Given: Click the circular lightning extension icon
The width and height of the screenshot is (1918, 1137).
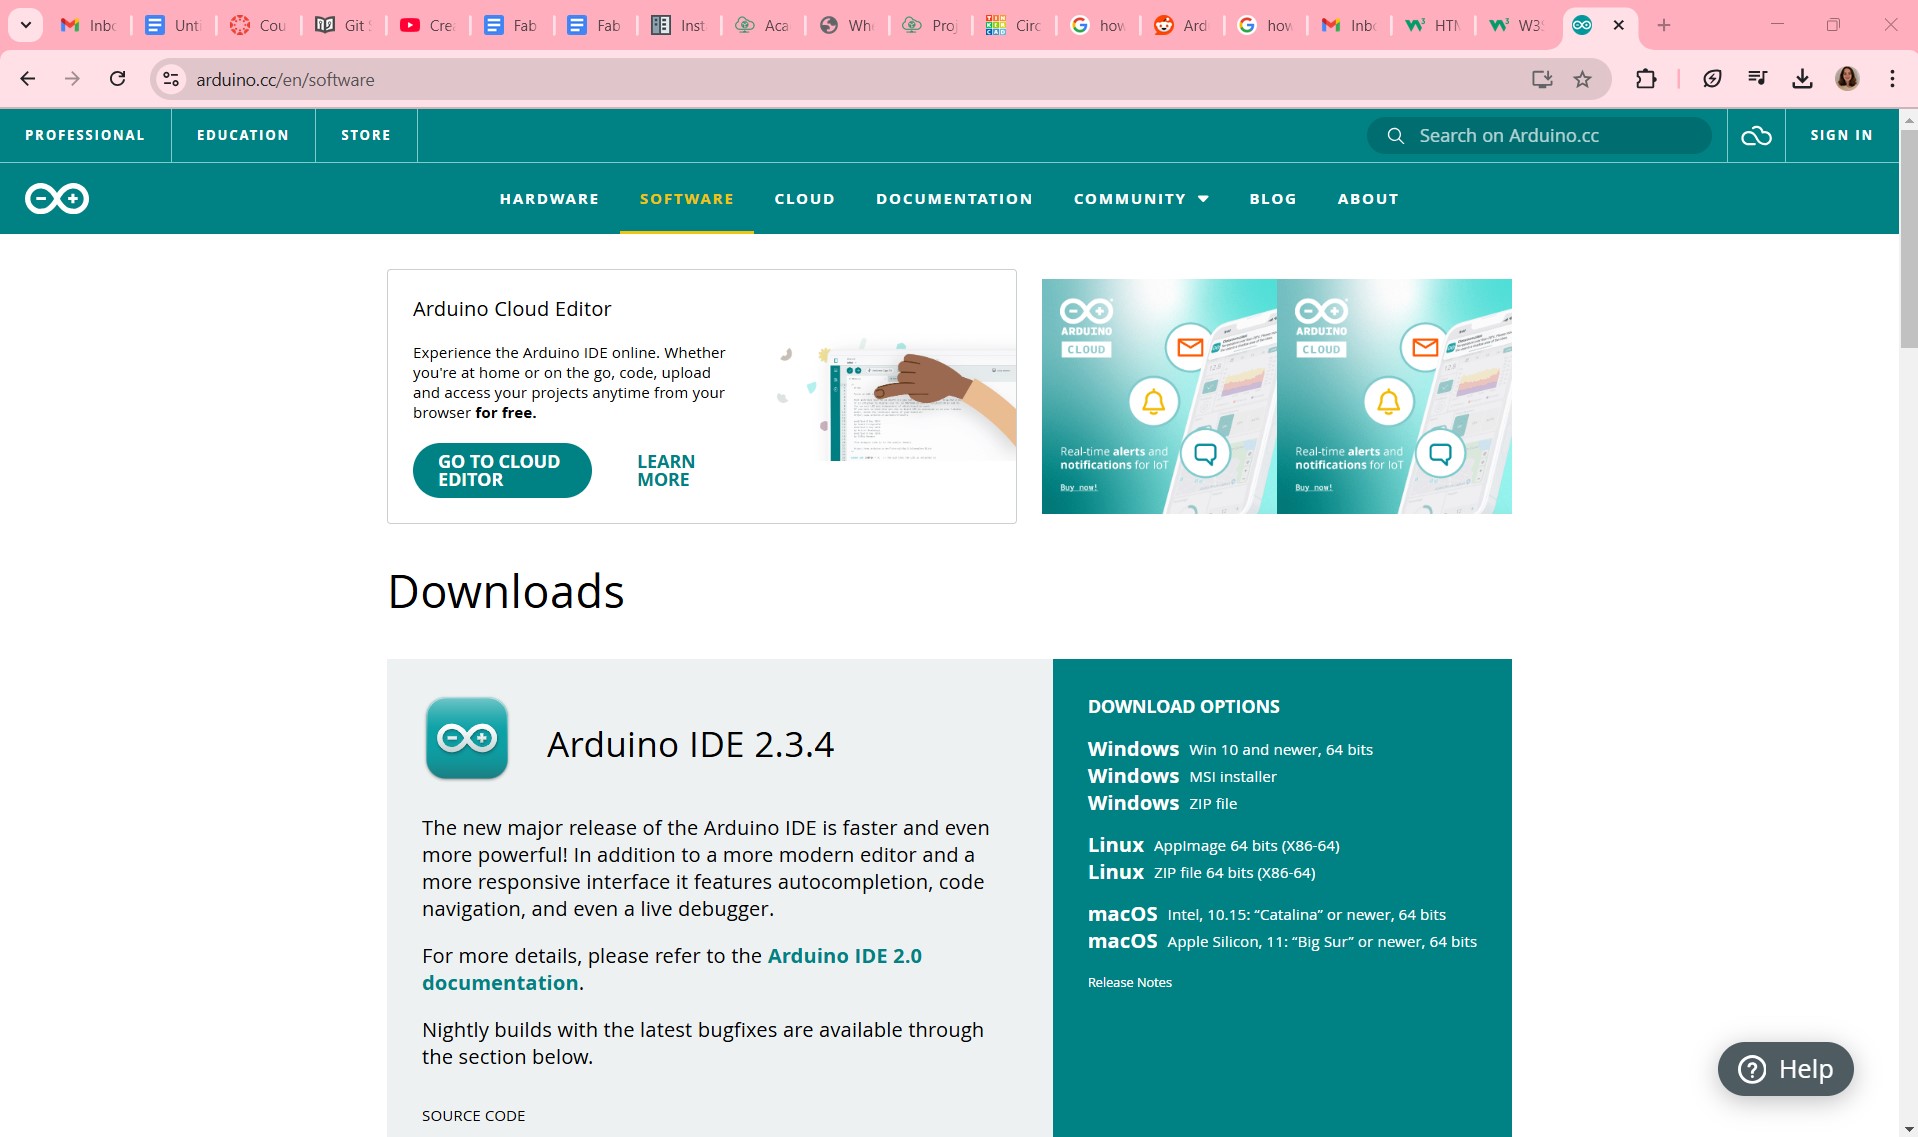Looking at the screenshot, I should pos(1712,79).
